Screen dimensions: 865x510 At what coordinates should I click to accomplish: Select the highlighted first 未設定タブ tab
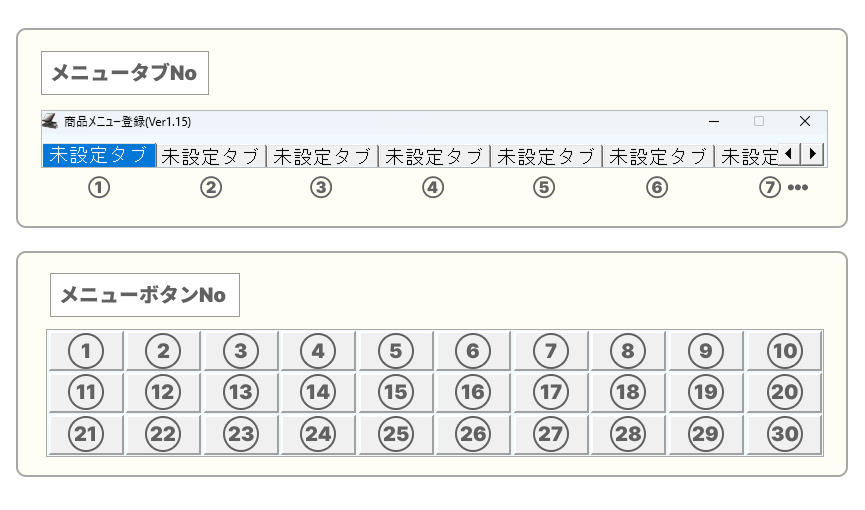click(x=99, y=155)
